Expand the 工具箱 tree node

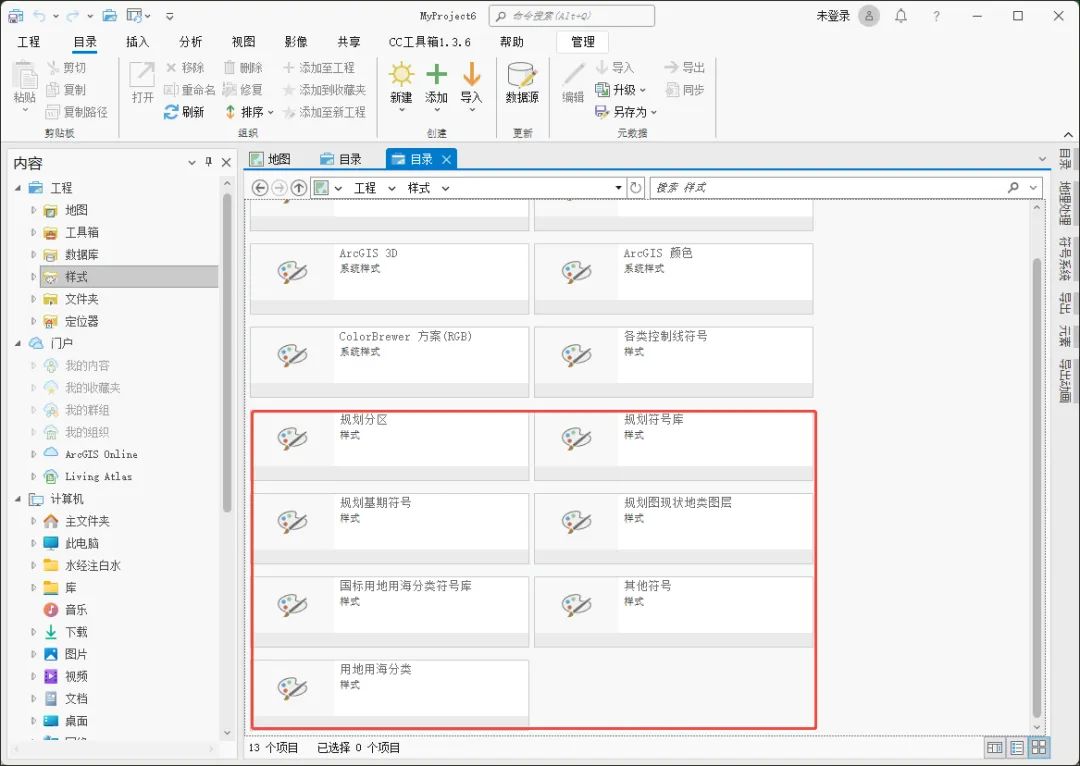tap(33, 232)
